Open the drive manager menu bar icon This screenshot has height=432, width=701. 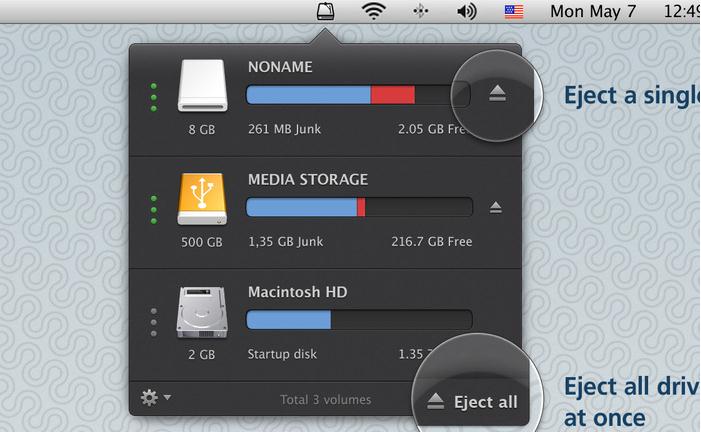pyautogui.click(x=325, y=11)
